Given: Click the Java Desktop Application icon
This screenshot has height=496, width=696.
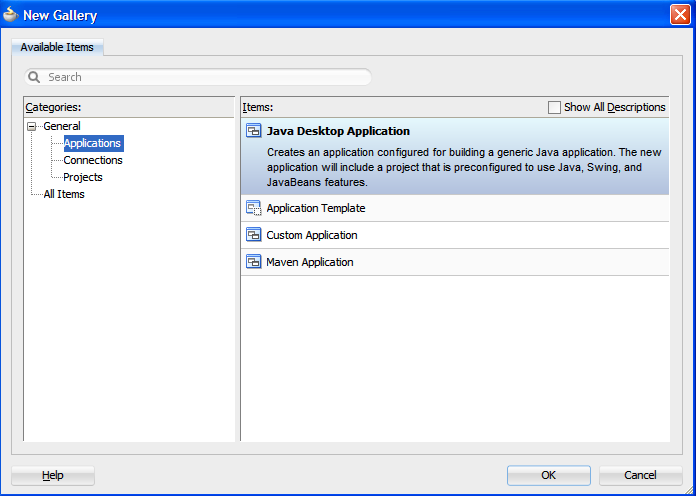Looking at the screenshot, I should [x=254, y=131].
